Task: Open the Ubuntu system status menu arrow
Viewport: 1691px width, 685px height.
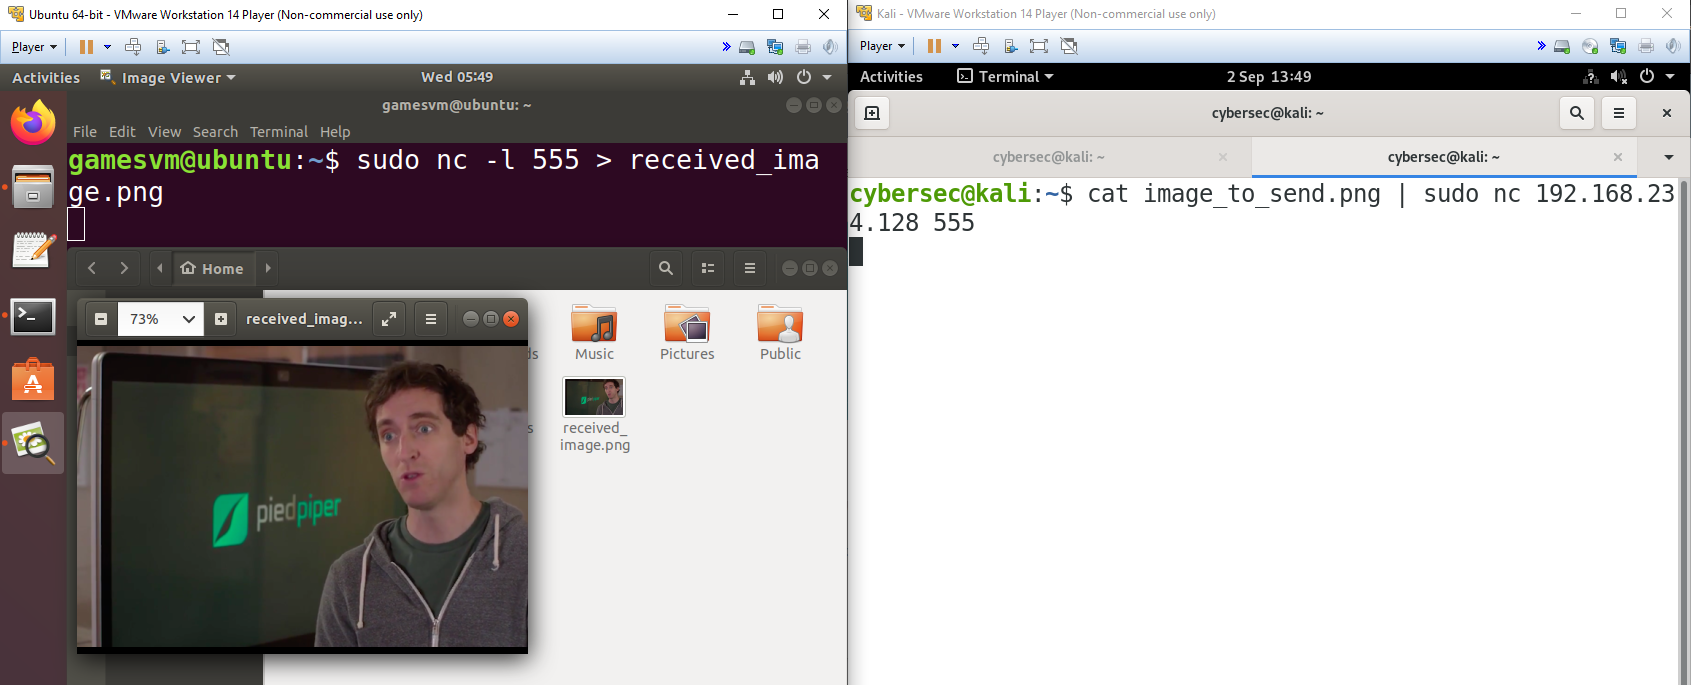Action: click(827, 77)
